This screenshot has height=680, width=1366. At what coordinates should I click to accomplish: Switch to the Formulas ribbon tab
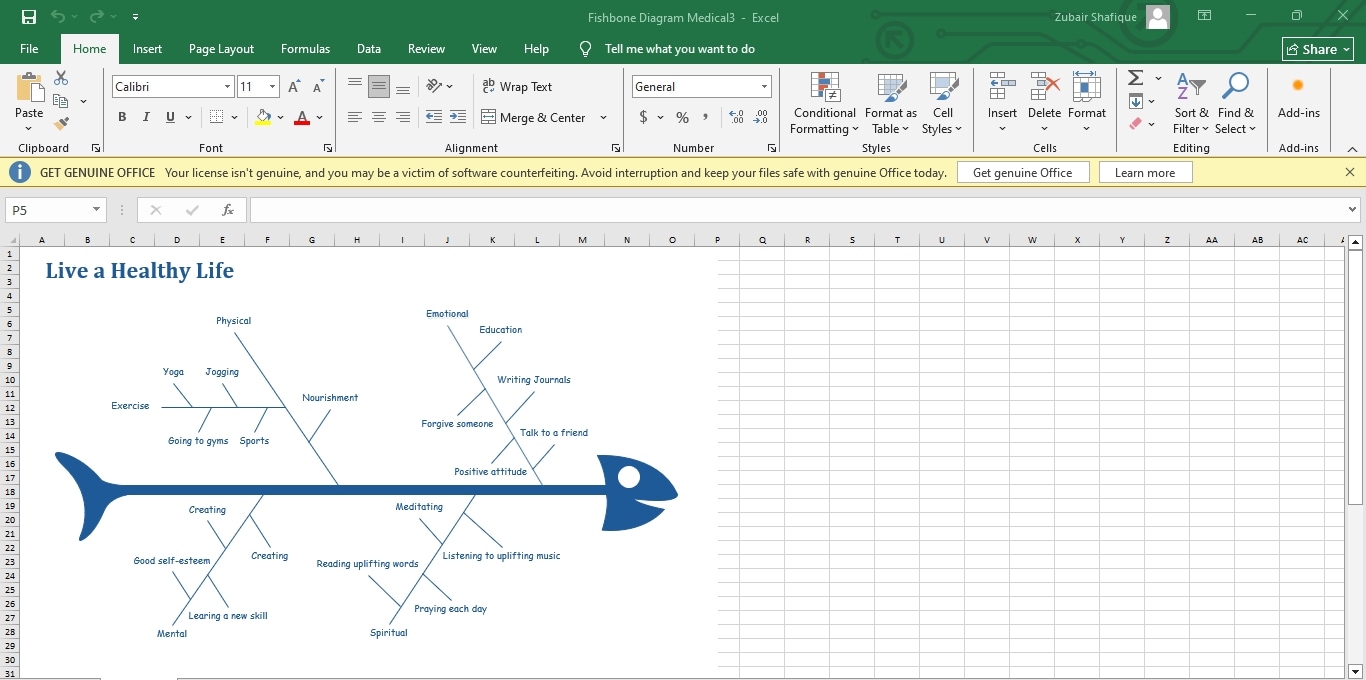click(x=305, y=48)
